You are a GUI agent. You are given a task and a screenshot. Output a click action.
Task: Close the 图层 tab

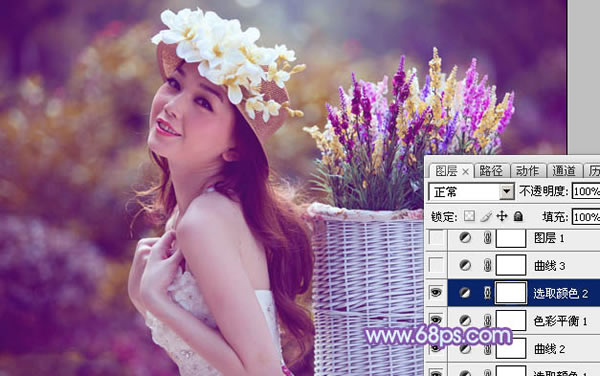pyautogui.click(x=465, y=172)
